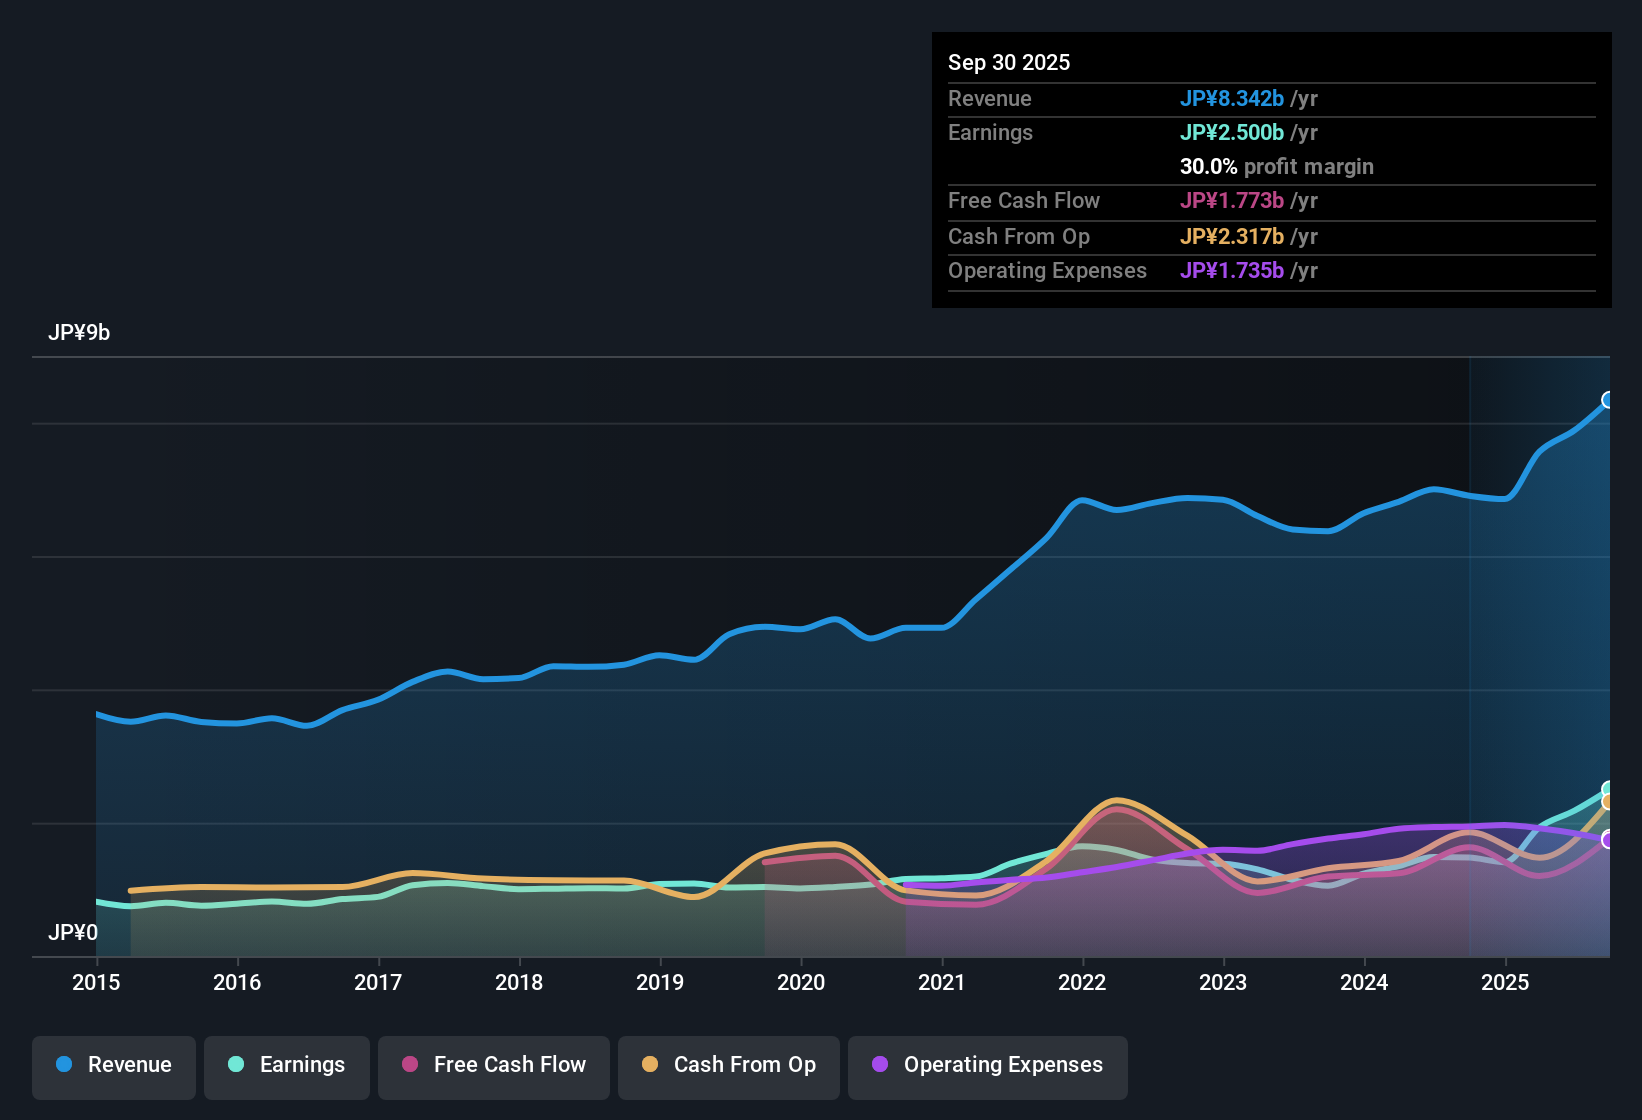Select the Cash From Op endpoint marker

click(1608, 801)
